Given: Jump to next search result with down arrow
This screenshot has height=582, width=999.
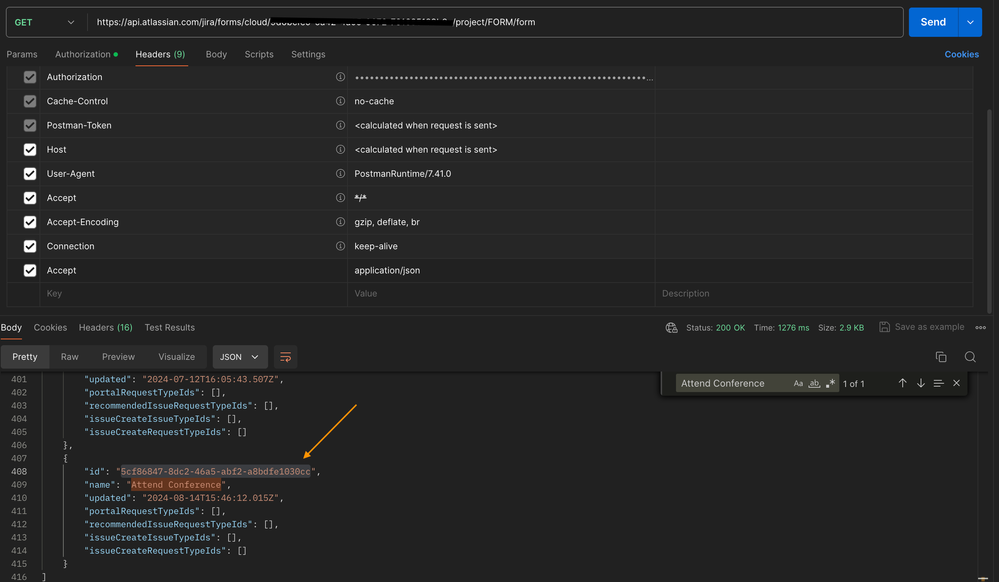Looking at the screenshot, I should [920, 382].
